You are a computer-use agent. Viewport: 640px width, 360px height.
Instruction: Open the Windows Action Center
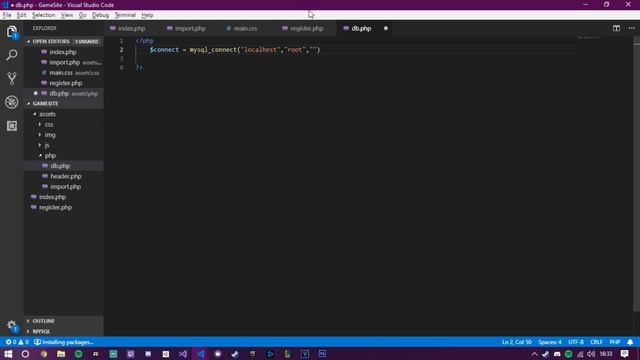point(624,354)
